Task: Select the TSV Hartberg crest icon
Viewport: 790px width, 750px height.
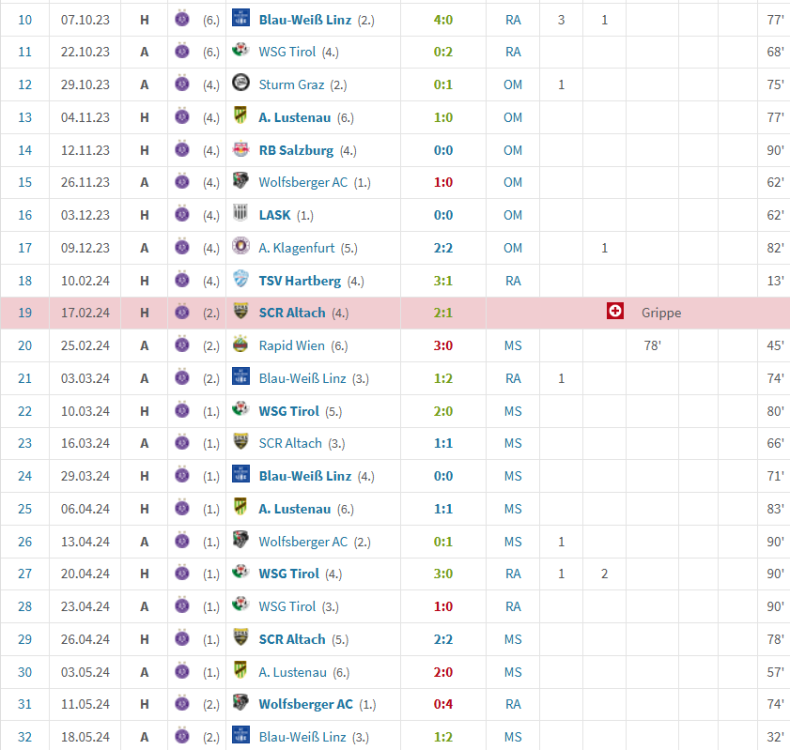Action: tap(240, 280)
